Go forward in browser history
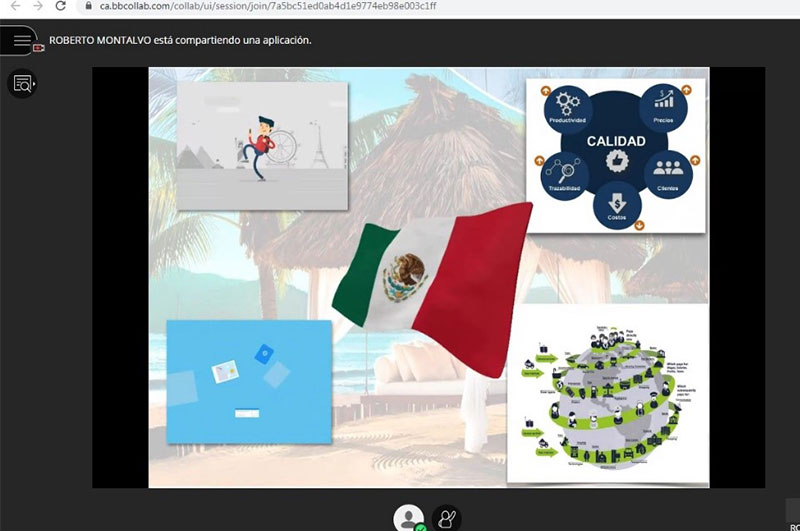Screen dimensions: 800x531 (37, 6)
